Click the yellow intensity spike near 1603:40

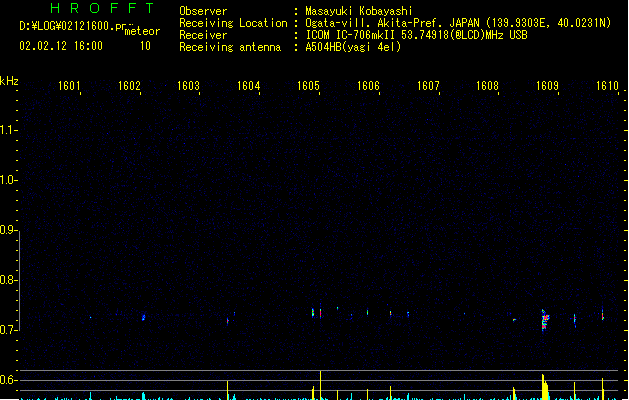click(x=227, y=390)
